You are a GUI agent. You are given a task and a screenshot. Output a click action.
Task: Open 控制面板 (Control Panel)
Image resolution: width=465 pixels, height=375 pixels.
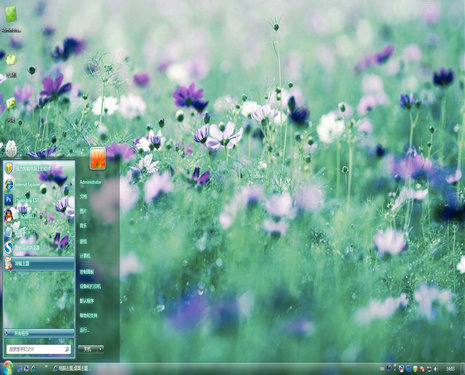click(87, 272)
